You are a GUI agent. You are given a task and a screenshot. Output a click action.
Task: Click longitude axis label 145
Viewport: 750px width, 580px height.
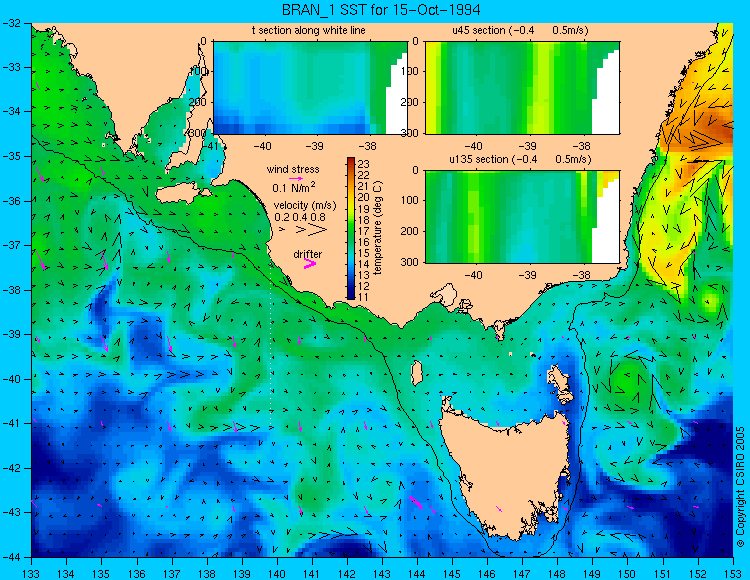point(452,573)
